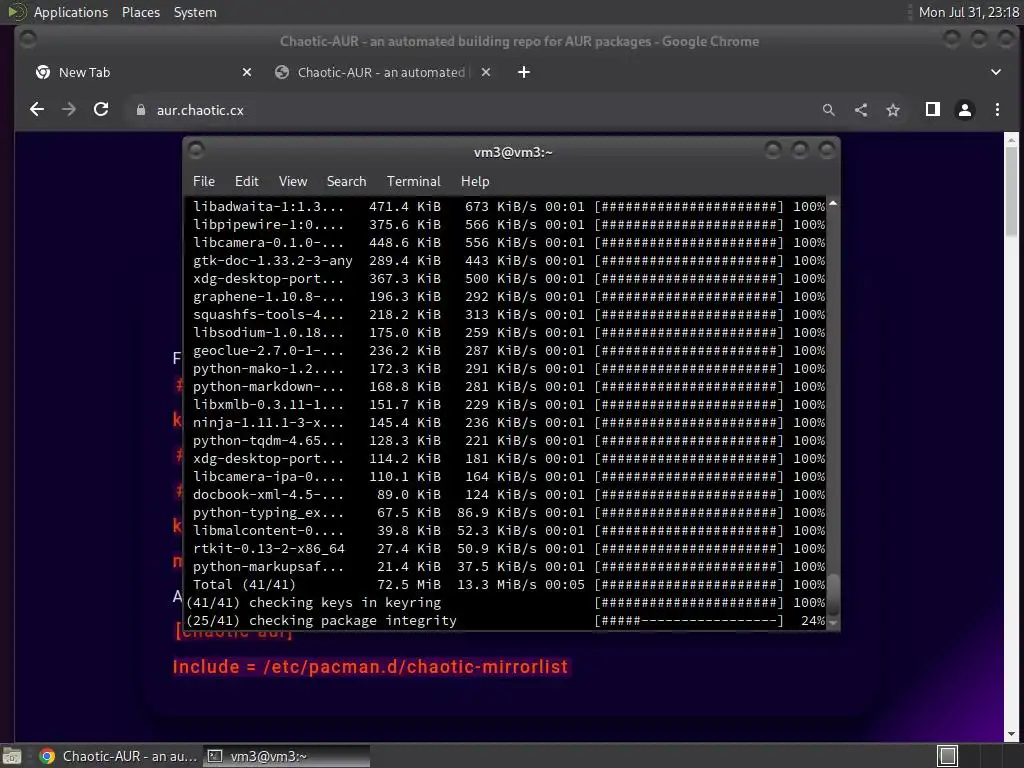Open the Chrome profile avatar icon
1024x768 pixels.
coord(965,110)
